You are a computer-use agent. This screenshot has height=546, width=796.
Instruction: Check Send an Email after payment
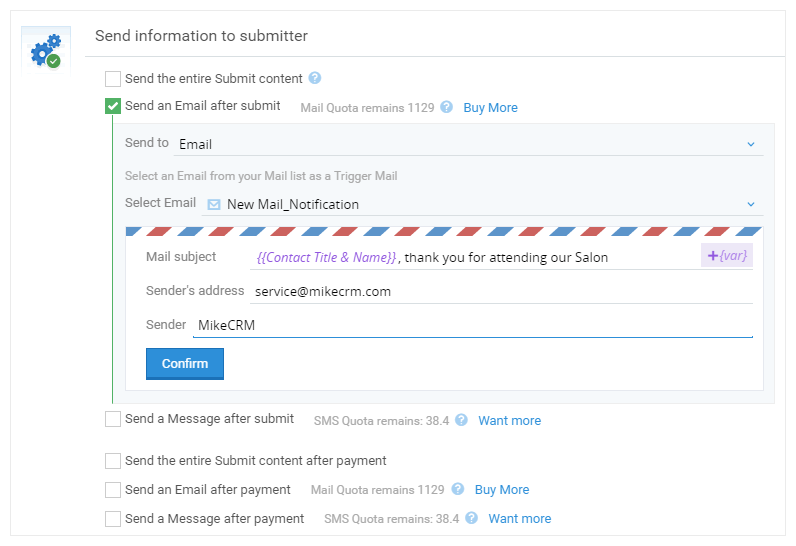(x=113, y=490)
